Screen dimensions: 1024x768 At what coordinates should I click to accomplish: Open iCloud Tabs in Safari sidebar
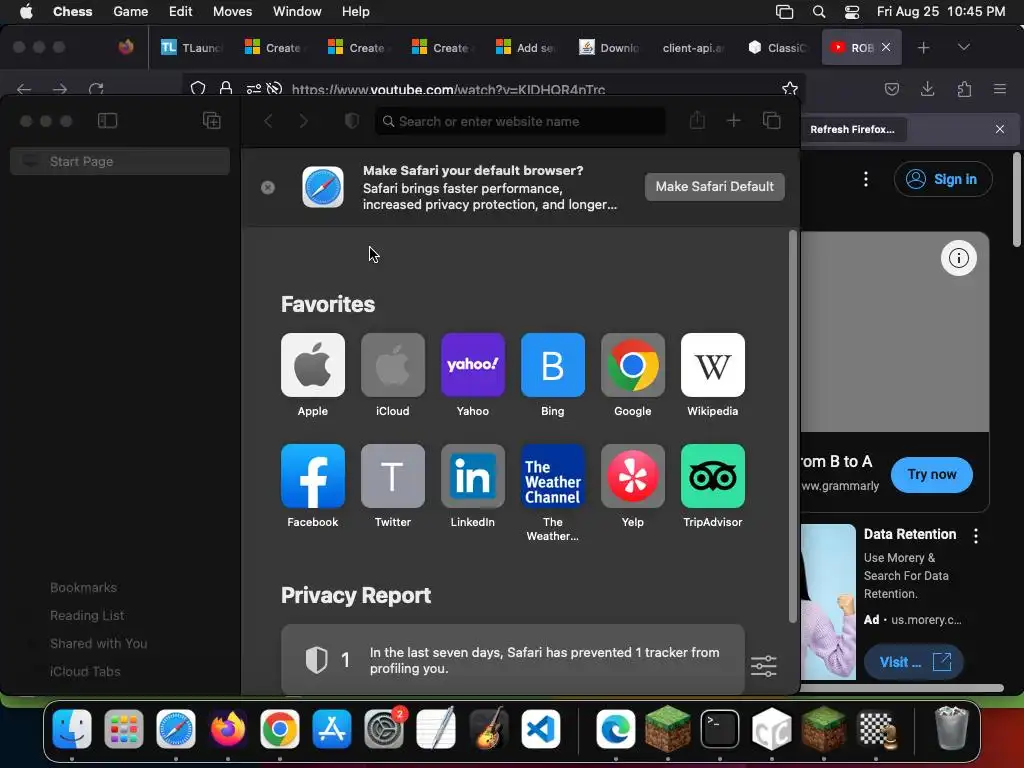85,671
